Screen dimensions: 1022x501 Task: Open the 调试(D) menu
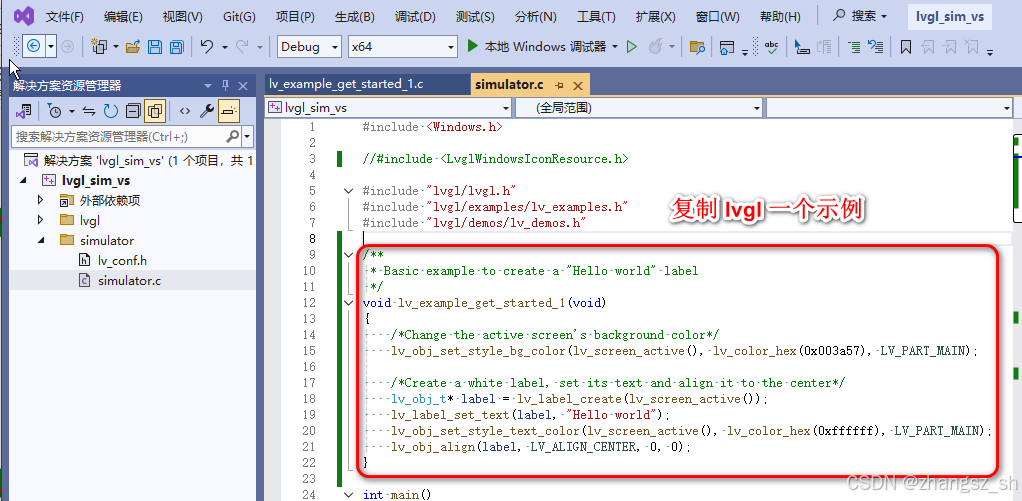[415, 16]
